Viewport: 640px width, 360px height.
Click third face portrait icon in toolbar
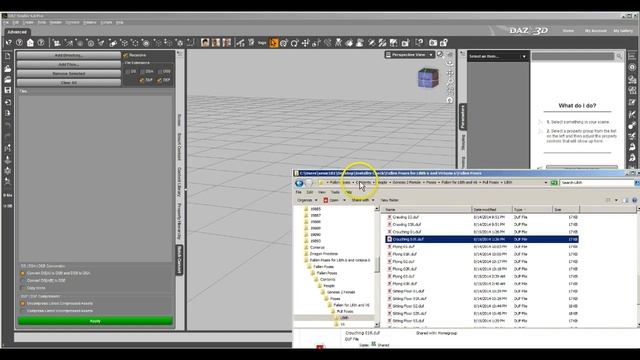[x=227, y=42]
